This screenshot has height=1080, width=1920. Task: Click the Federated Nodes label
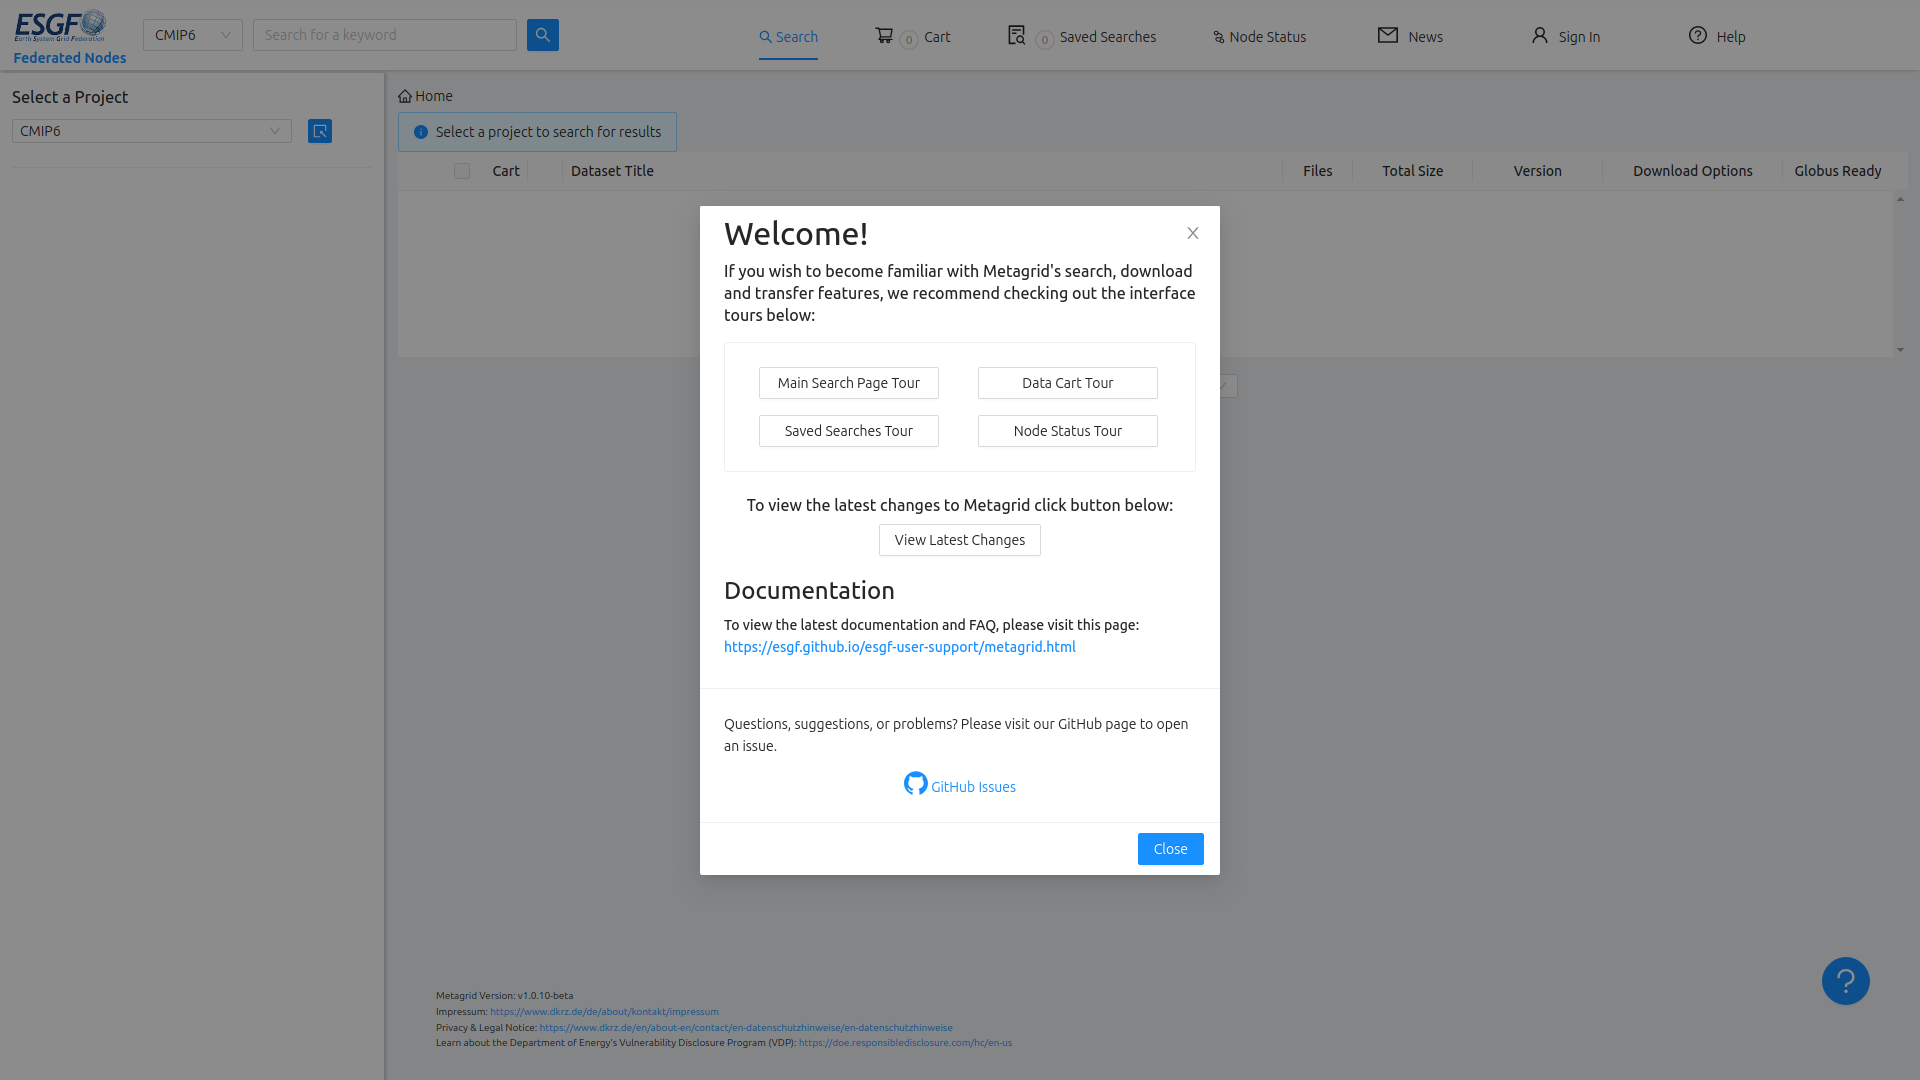[70, 58]
